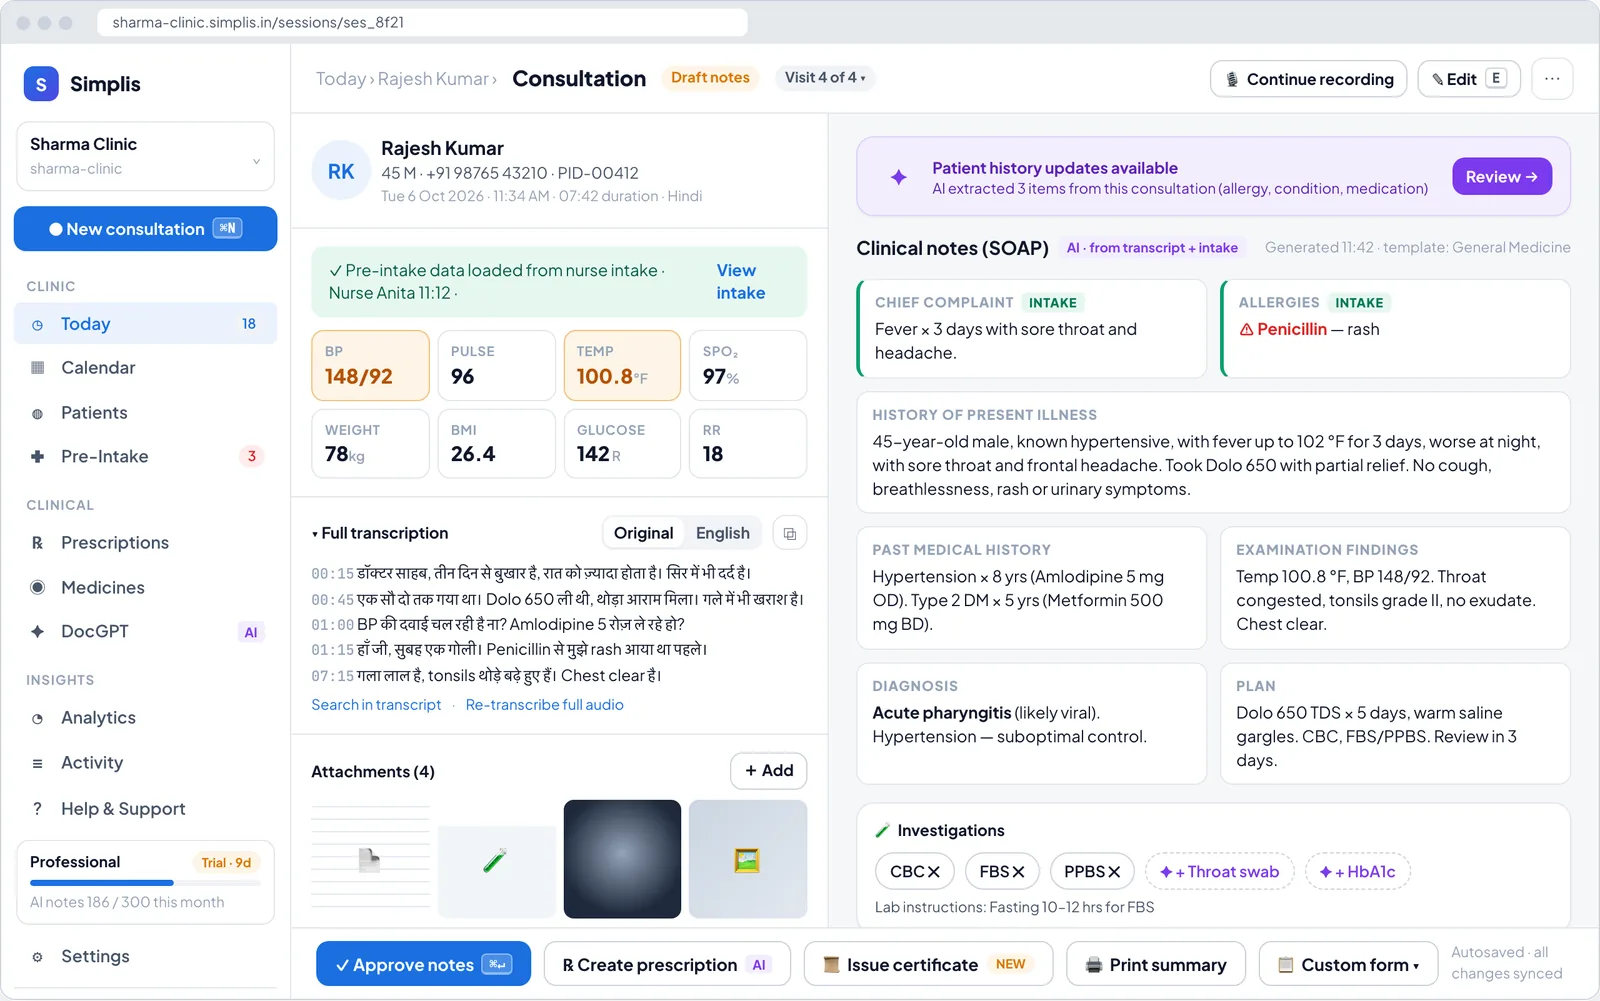Viewport: 1600px width, 1001px height.
Task: Continue recording the consultation
Action: pos(1308,79)
